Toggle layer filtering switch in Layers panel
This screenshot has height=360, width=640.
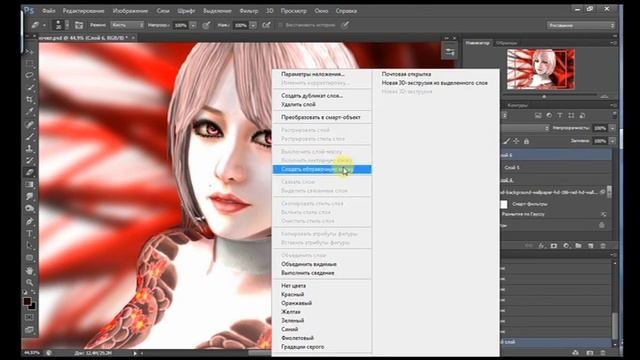pyautogui.click(x=614, y=116)
